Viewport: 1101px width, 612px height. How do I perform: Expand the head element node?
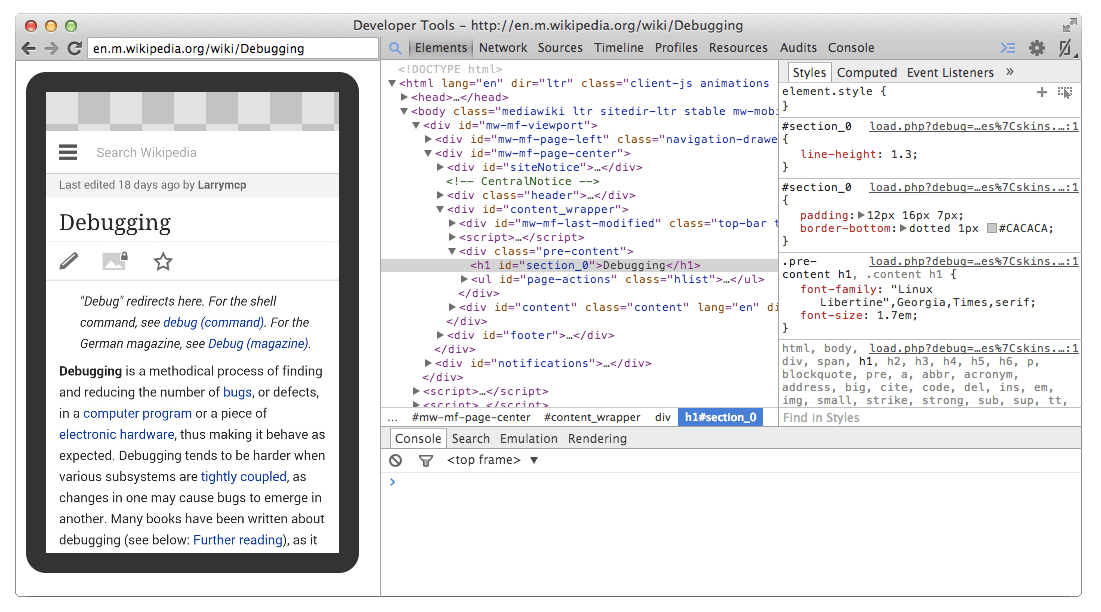pyautogui.click(x=404, y=97)
